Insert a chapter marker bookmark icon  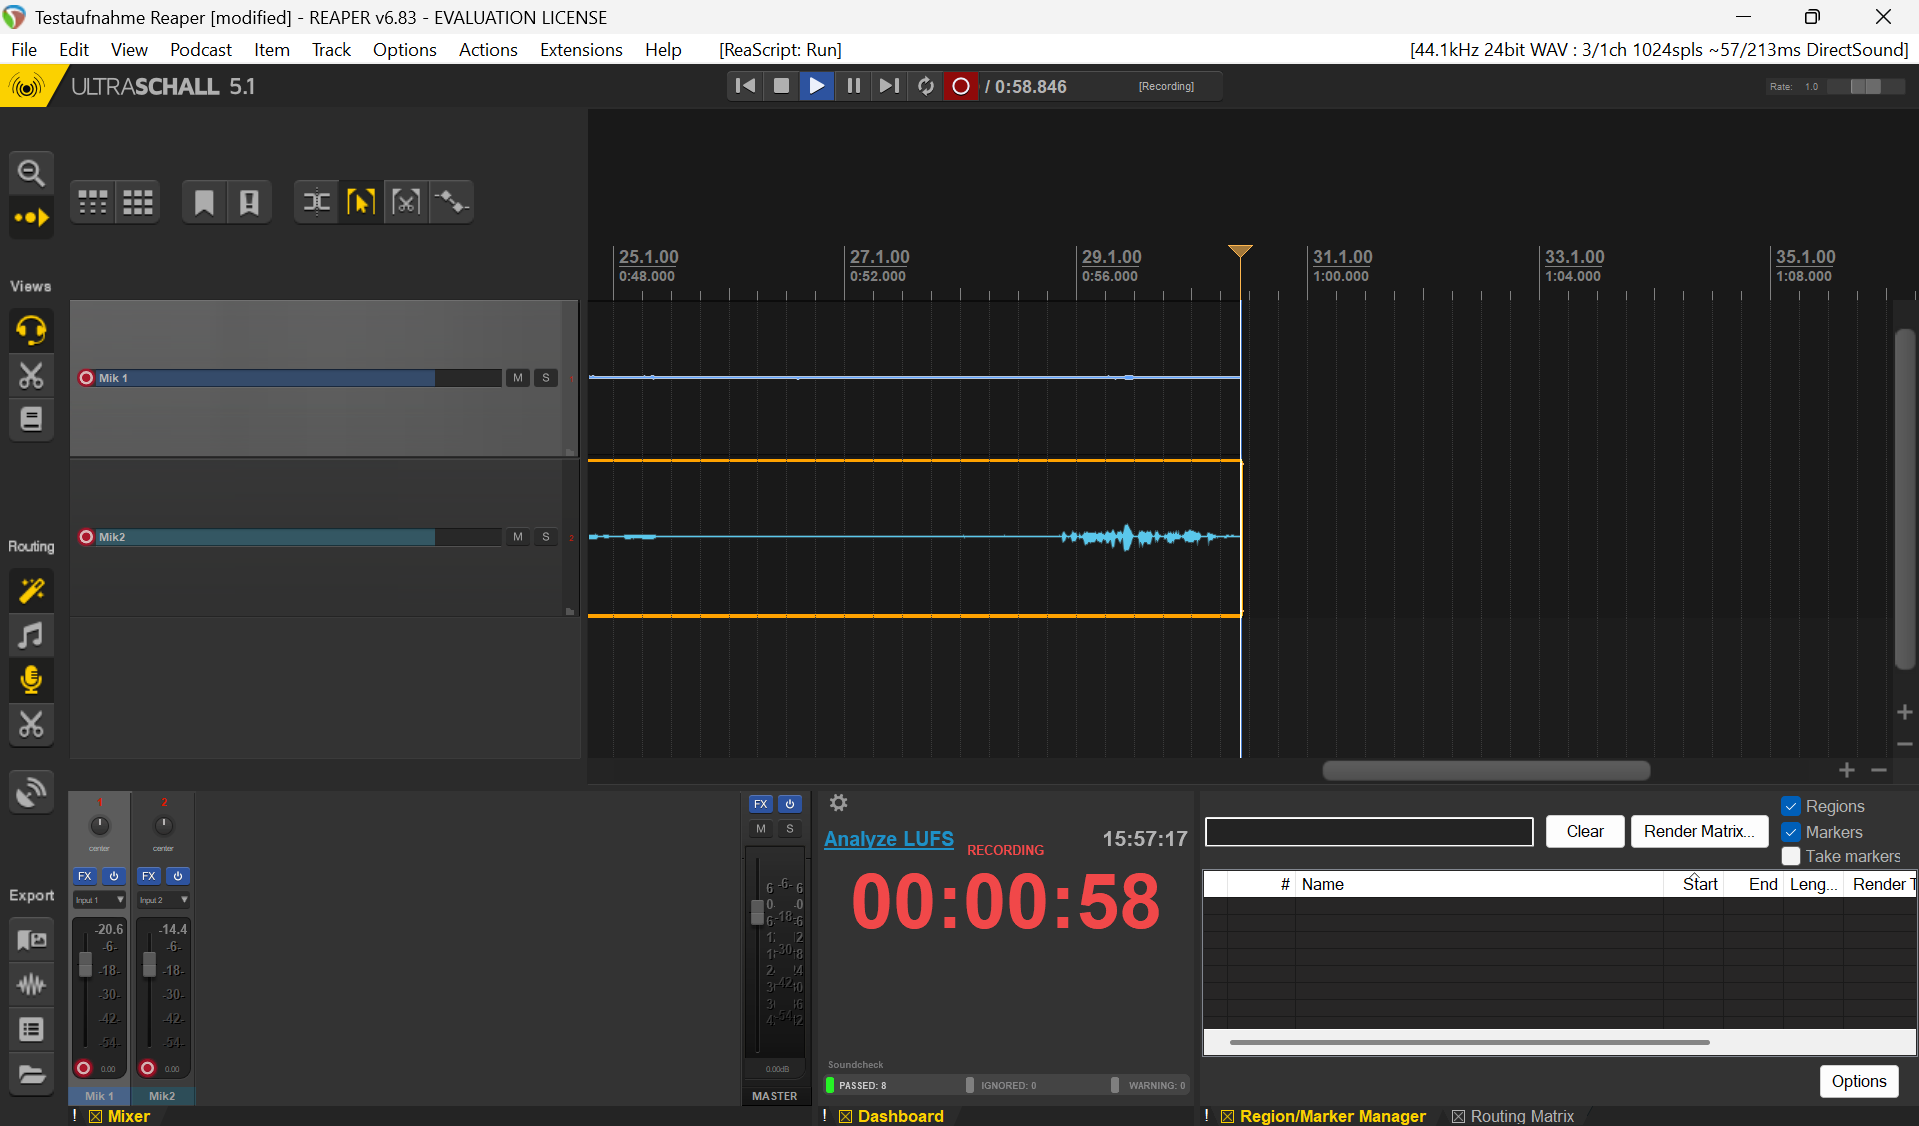[204, 202]
